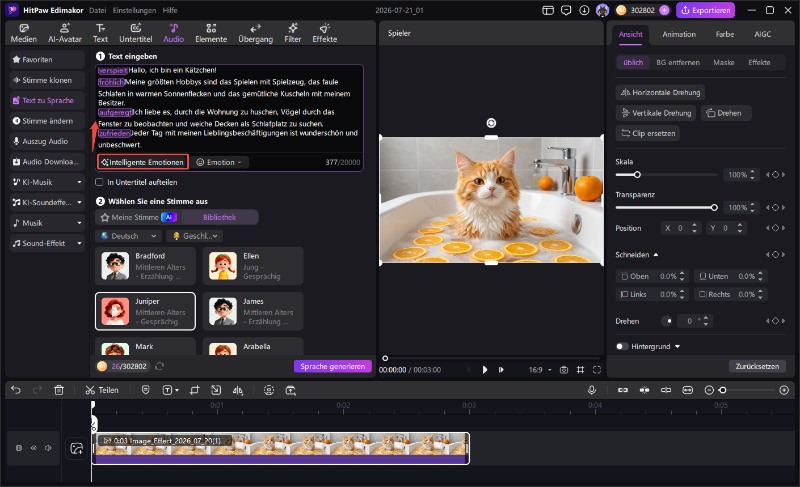Image resolution: width=800 pixels, height=487 pixels.
Task: Enable In Untertitel aufteilen checkbox
Action: tap(99, 182)
